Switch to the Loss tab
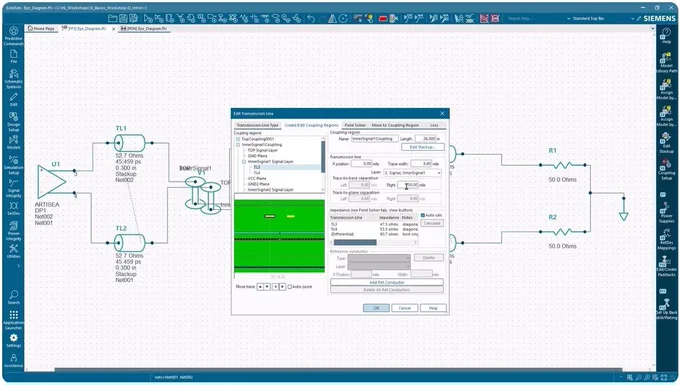This screenshot has width=680, height=385. [x=434, y=125]
